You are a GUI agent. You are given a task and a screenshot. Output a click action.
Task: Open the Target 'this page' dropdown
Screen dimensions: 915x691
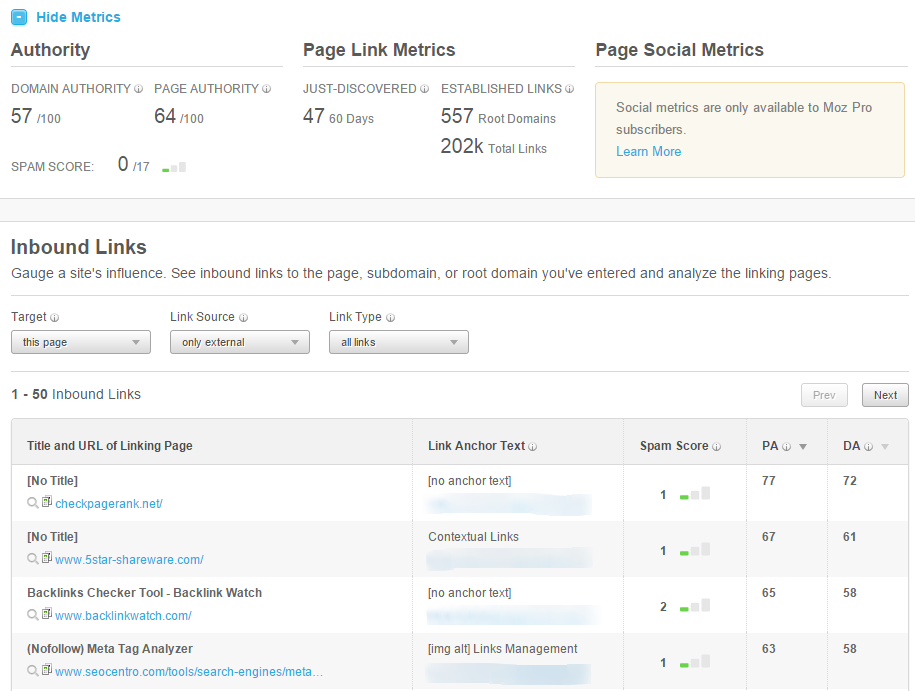click(81, 342)
